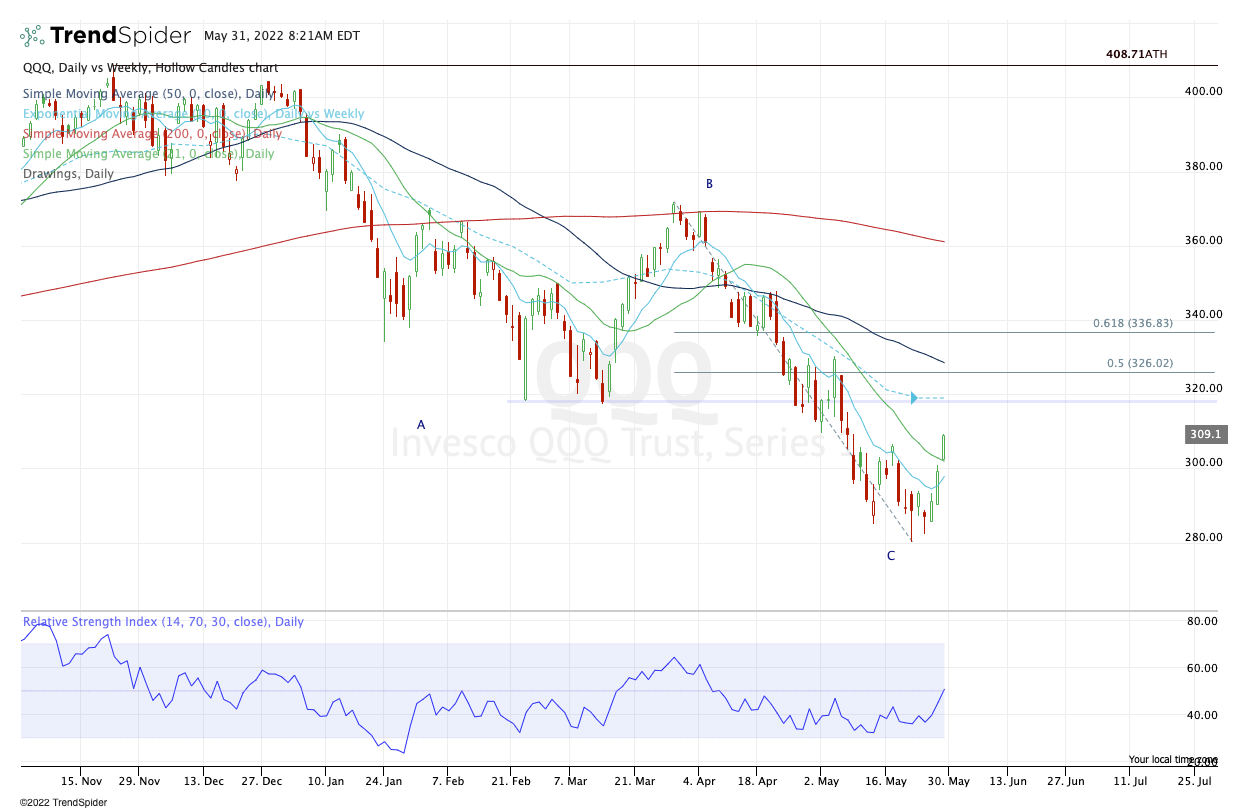
Task: Click the 300.00 price axis label
Action: (1203, 463)
